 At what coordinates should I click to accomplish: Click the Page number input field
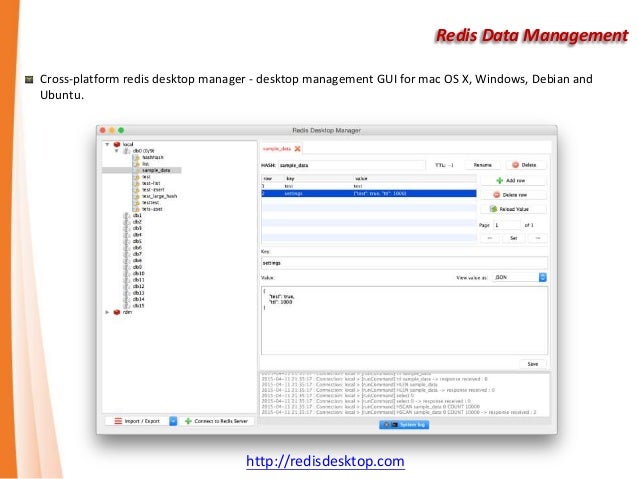pos(507,225)
